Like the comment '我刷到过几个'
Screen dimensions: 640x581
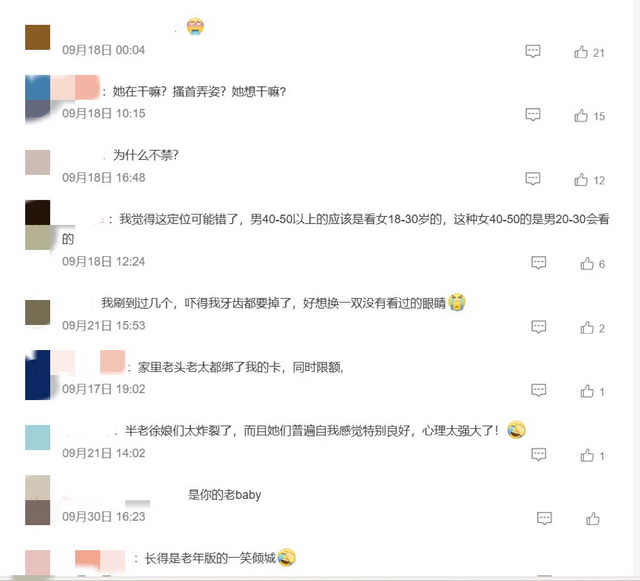(x=587, y=327)
